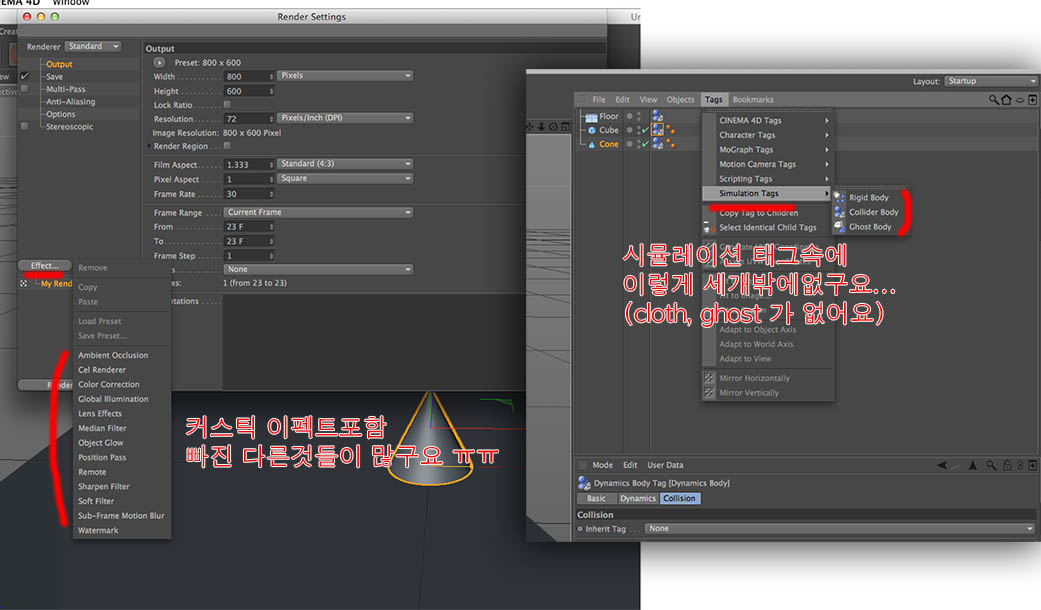1041x610 pixels.
Task: Switch to the Dynamics tab
Action: [x=638, y=498]
